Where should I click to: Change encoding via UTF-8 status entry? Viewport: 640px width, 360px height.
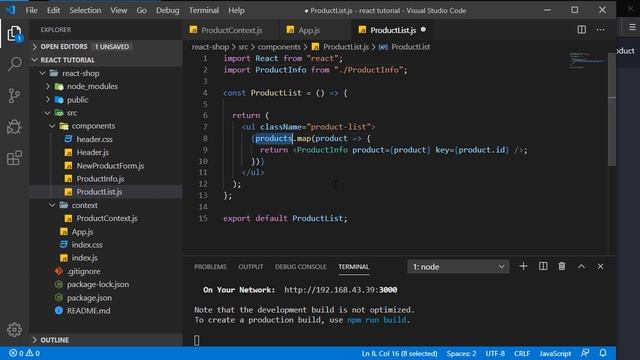click(495, 353)
